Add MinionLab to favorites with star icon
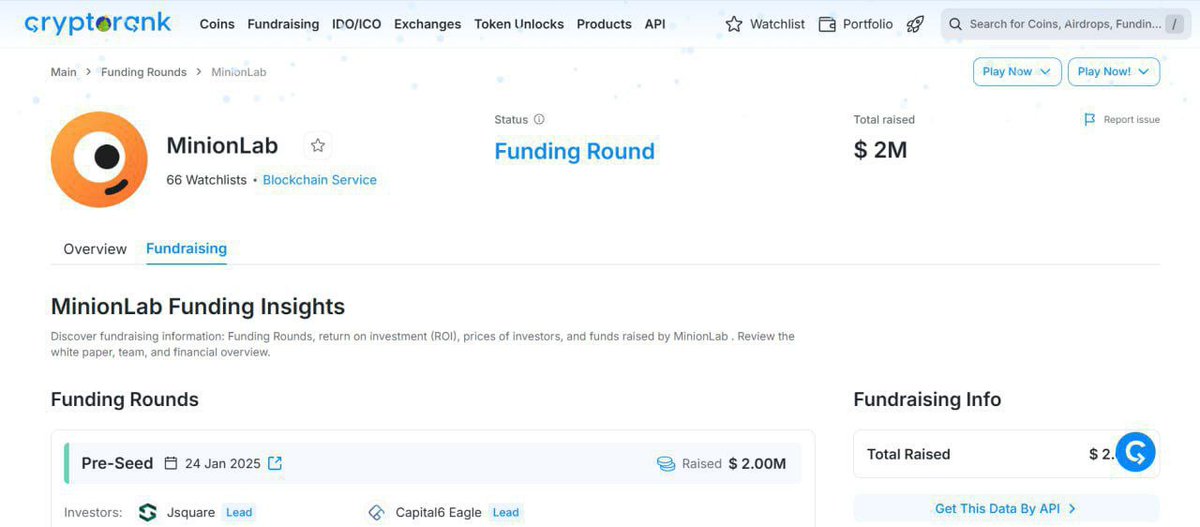This screenshot has width=1200, height=527. [318, 146]
